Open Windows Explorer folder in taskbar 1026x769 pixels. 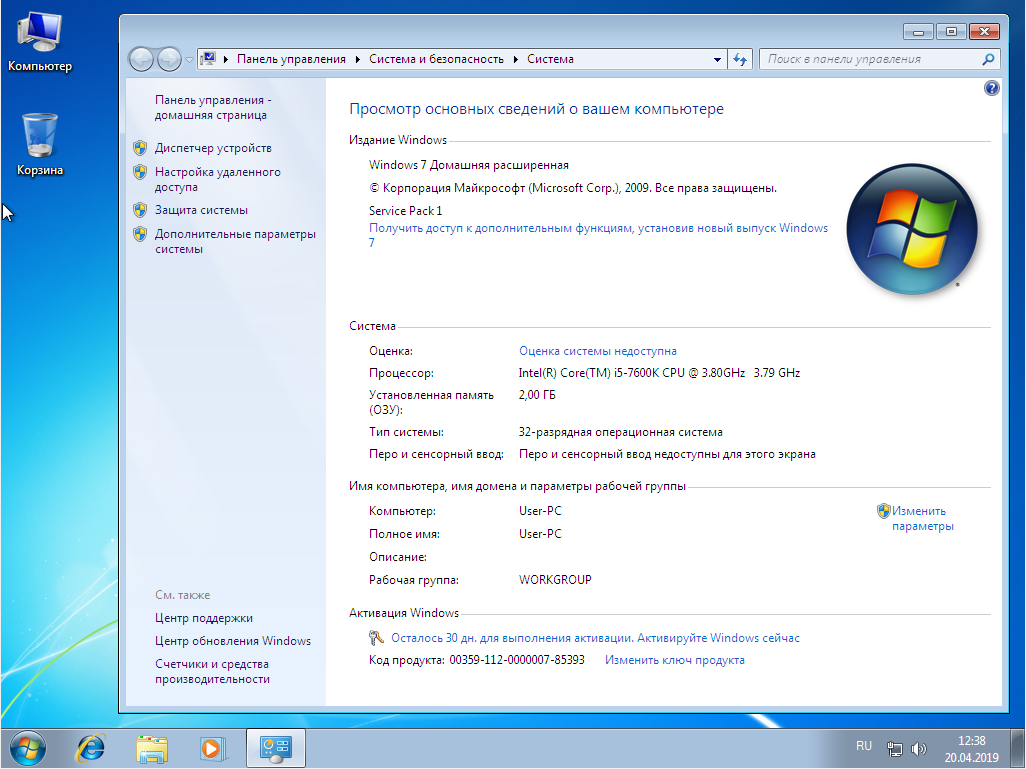152,748
